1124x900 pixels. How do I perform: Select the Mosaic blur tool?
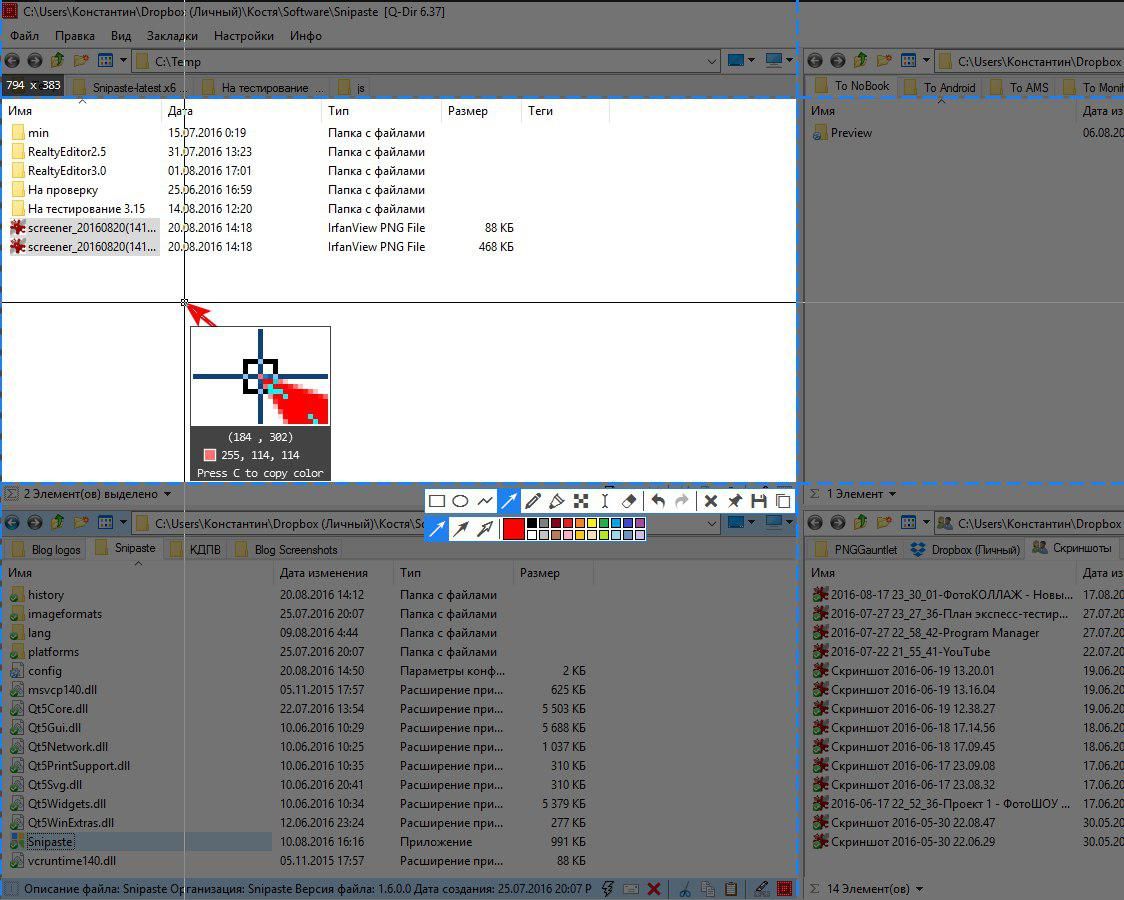pyautogui.click(x=581, y=501)
